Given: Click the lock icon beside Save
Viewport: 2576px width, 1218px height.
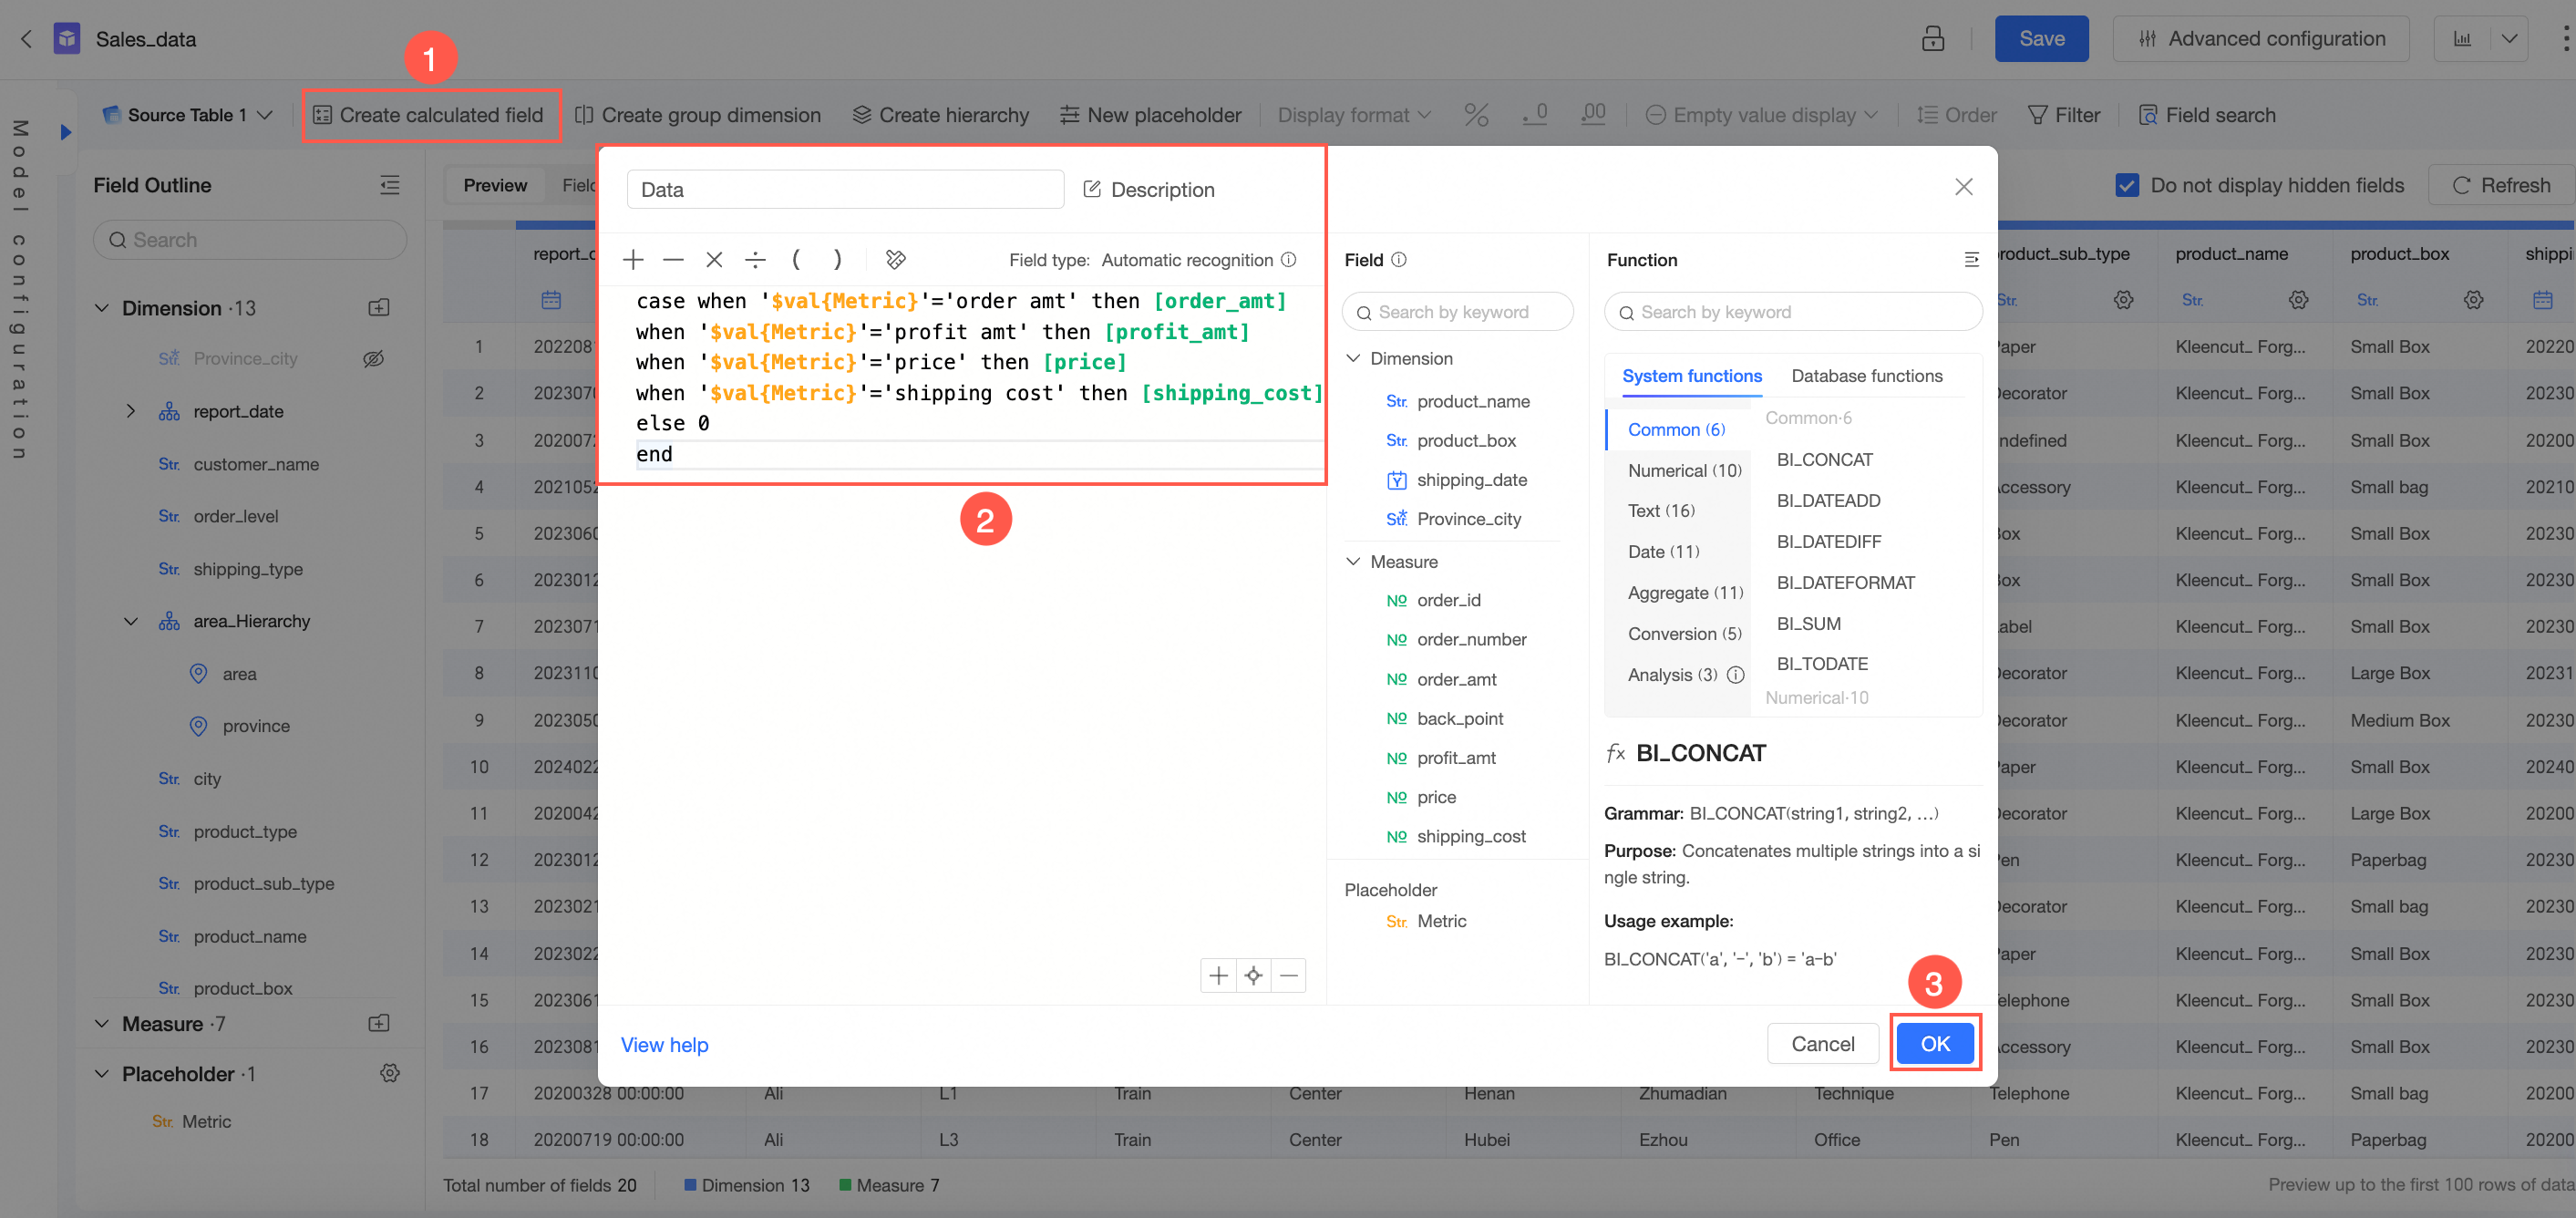Looking at the screenshot, I should 1932,39.
